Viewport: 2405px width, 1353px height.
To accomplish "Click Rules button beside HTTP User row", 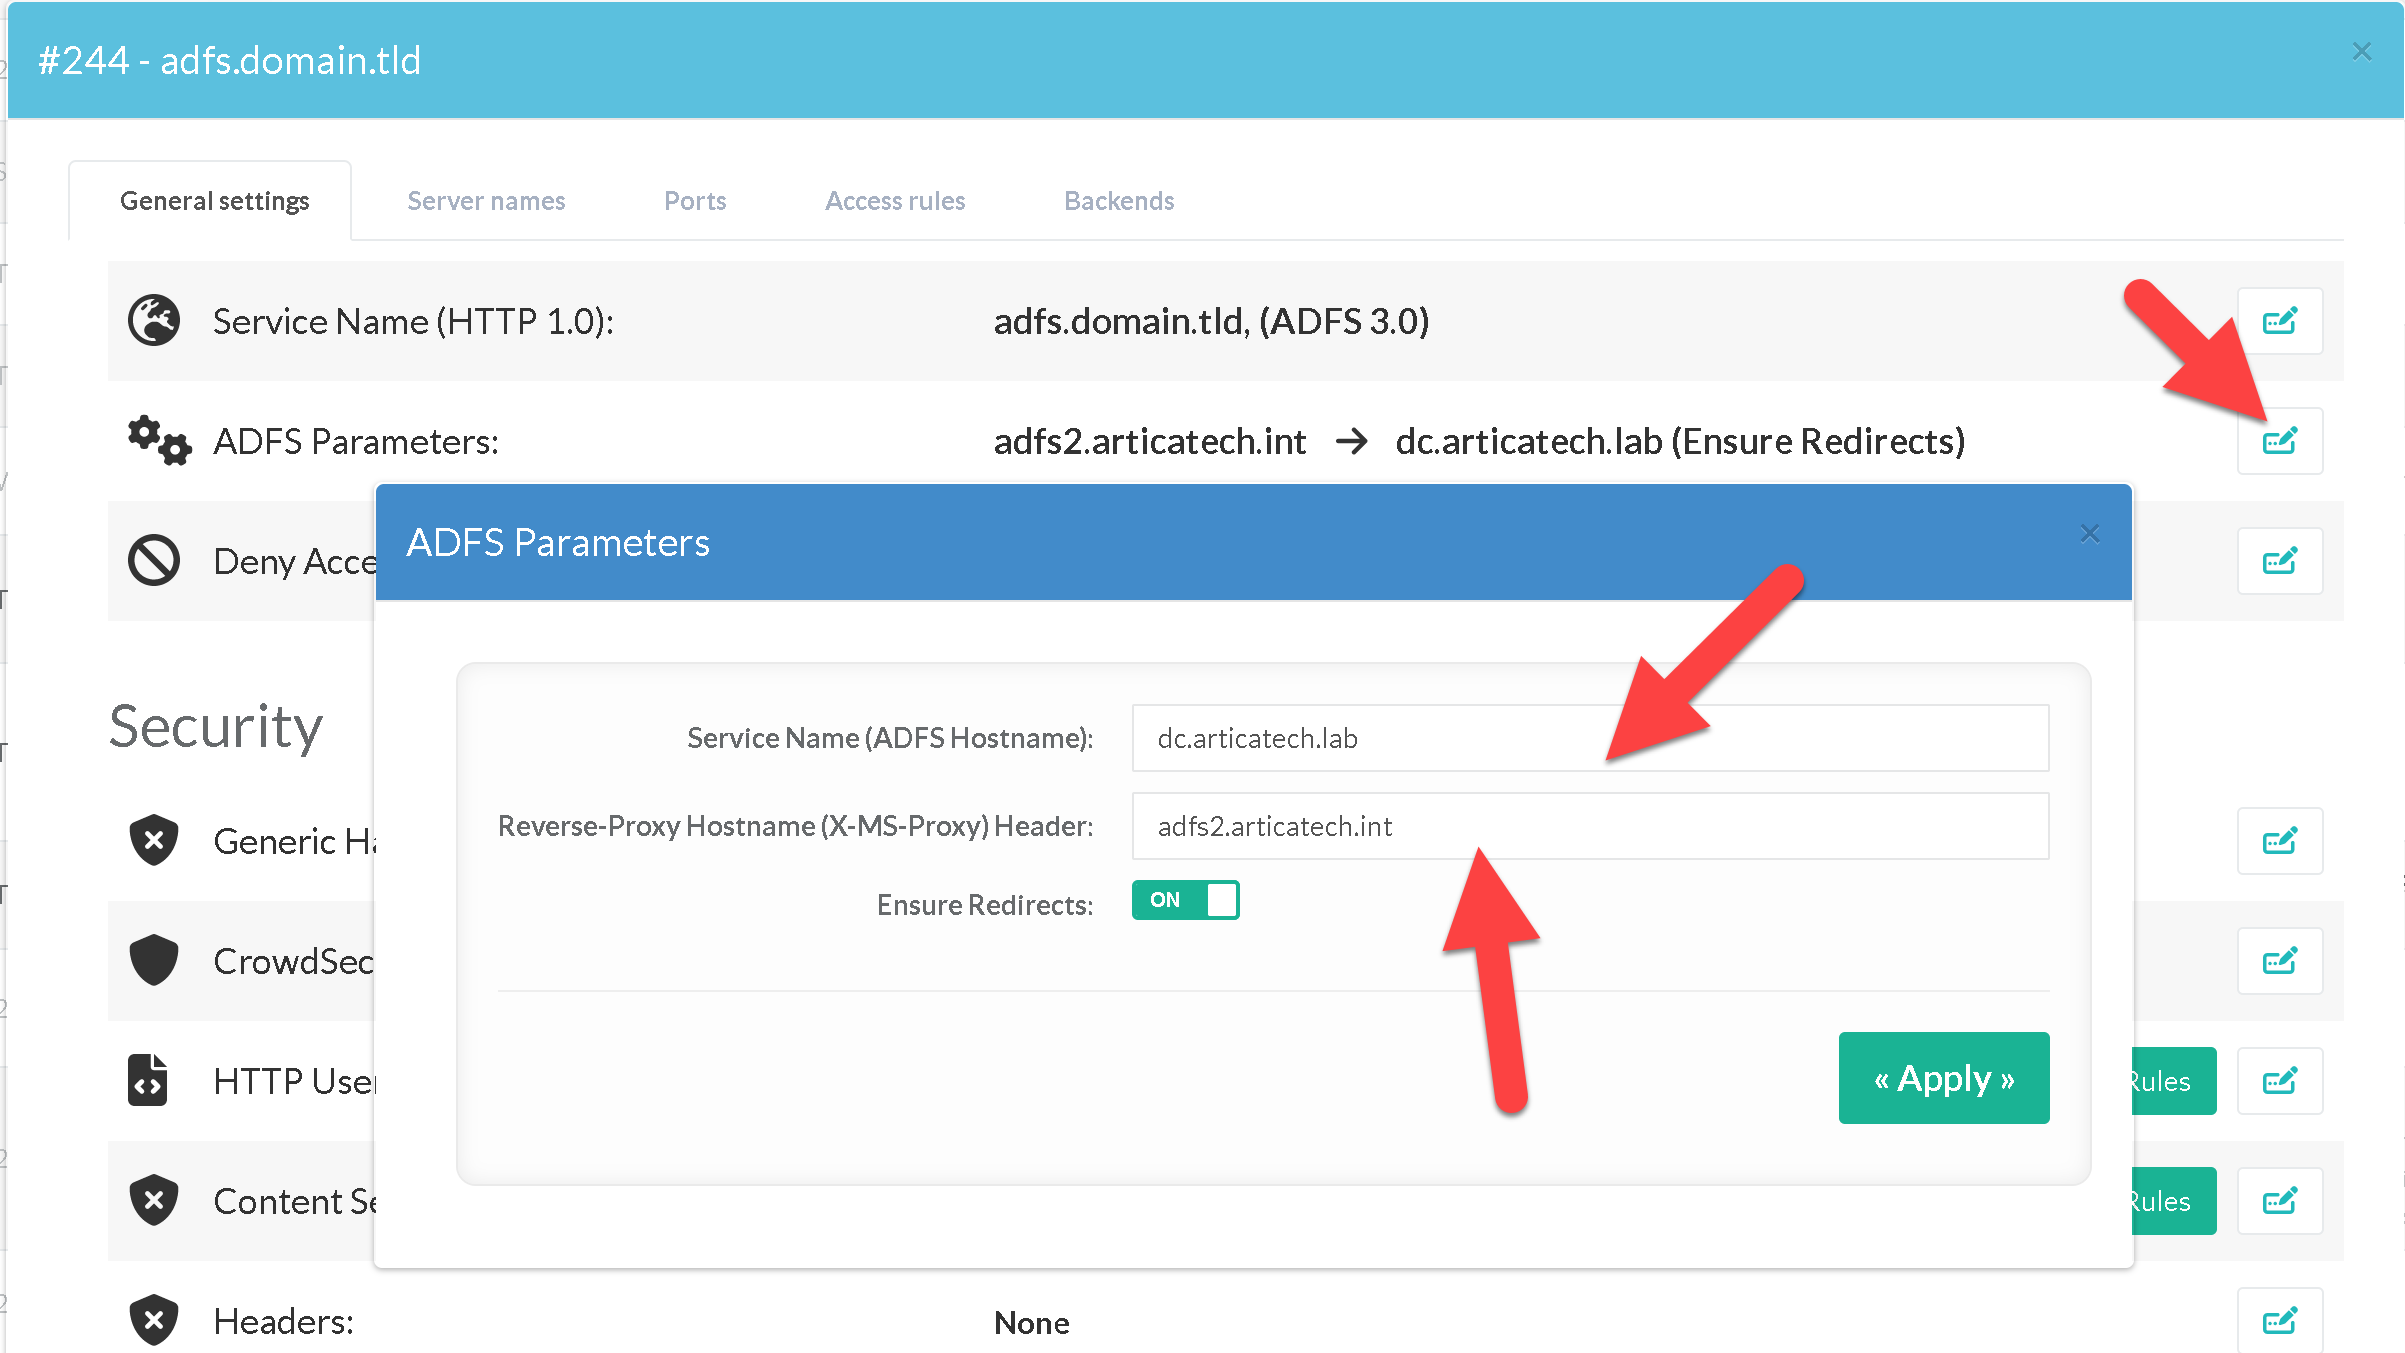I will click(2174, 1081).
